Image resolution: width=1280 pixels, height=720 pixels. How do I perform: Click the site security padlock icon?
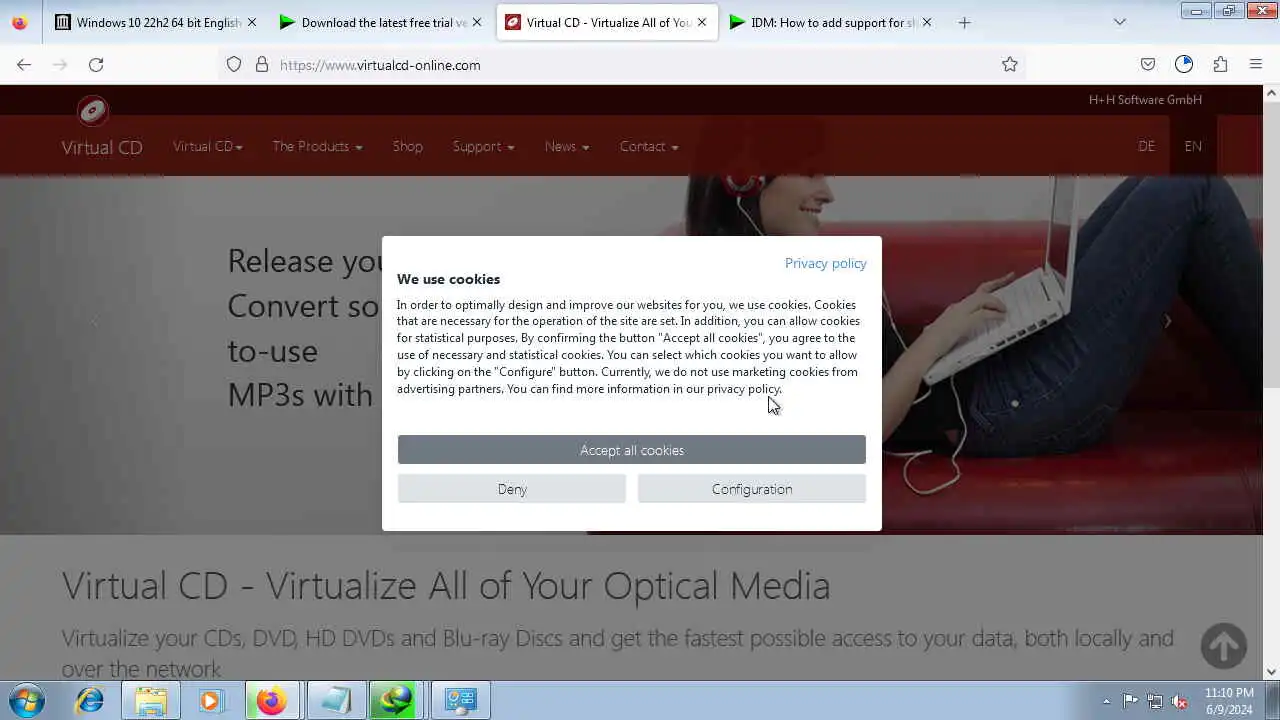[x=262, y=64]
